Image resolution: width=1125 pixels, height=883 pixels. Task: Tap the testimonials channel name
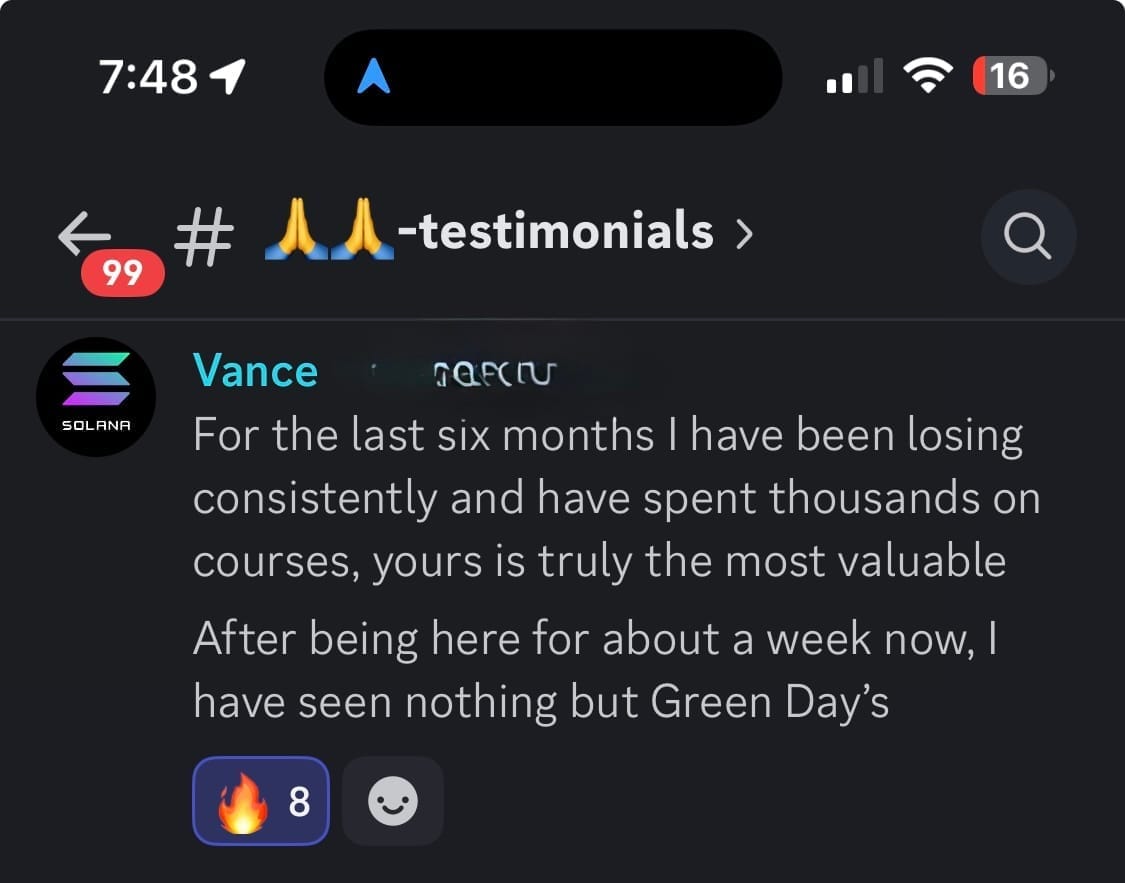[x=565, y=232]
